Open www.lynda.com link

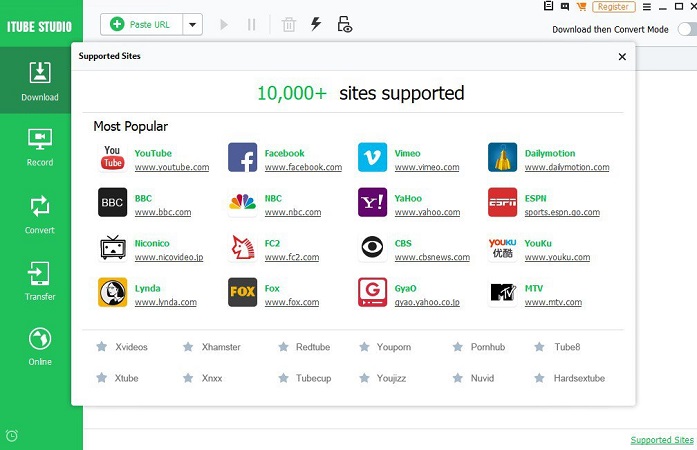coord(165,302)
